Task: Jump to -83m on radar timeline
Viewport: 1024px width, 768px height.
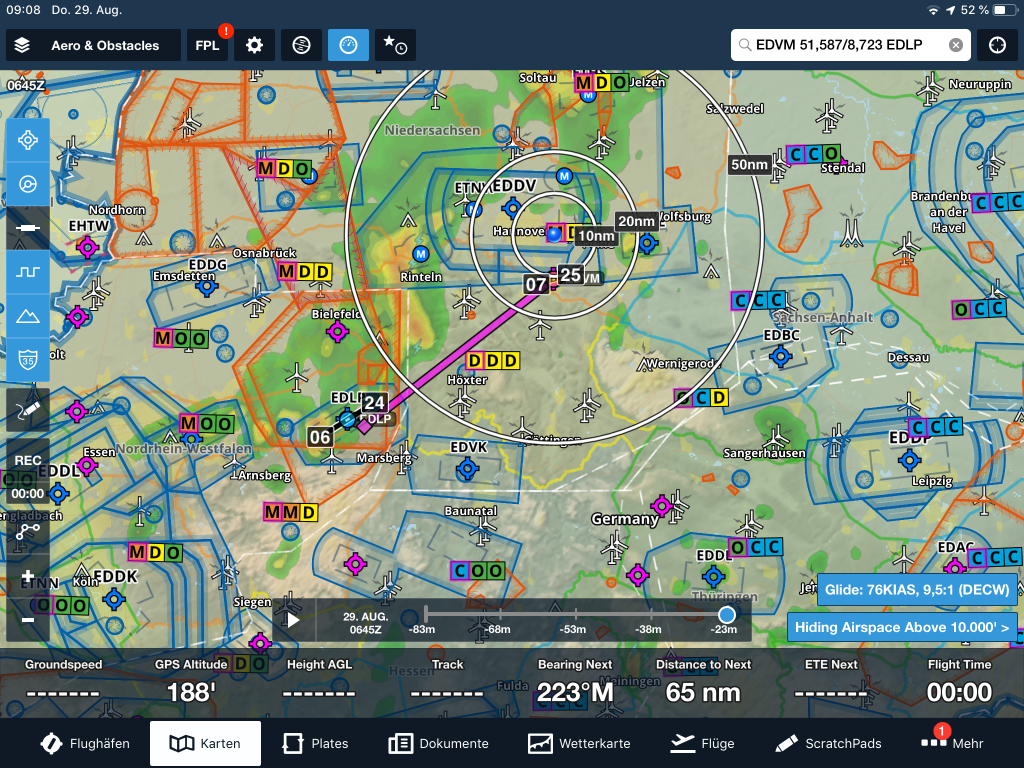Action: [422, 630]
